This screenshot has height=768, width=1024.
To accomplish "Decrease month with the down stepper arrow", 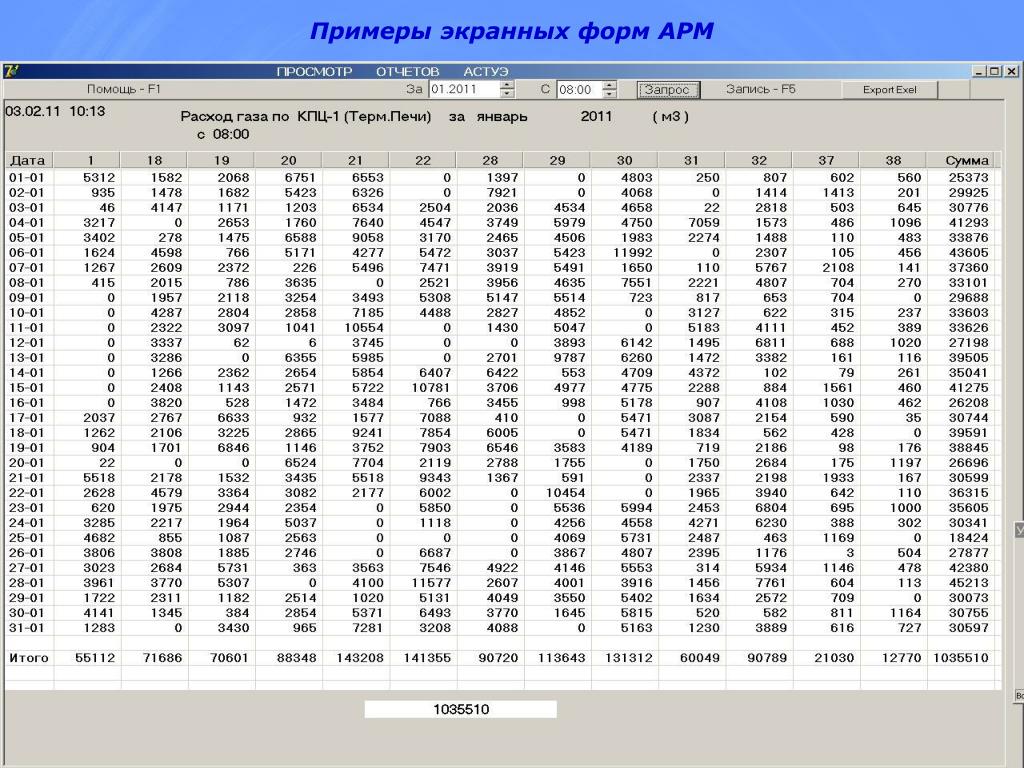I will (507, 94).
